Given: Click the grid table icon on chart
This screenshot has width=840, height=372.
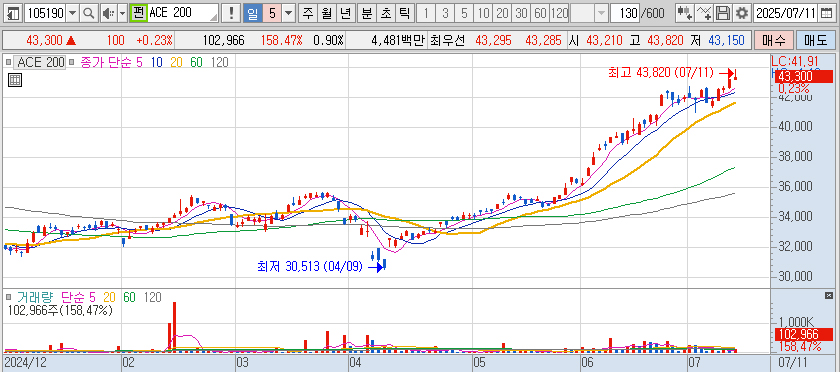Looking at the screenshot, I should [15, 80].
